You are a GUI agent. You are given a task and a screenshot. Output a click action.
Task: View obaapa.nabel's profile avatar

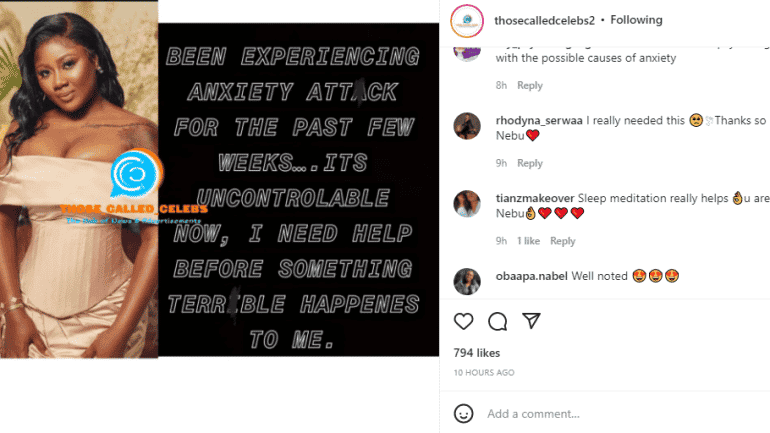[x=467, y=281]
